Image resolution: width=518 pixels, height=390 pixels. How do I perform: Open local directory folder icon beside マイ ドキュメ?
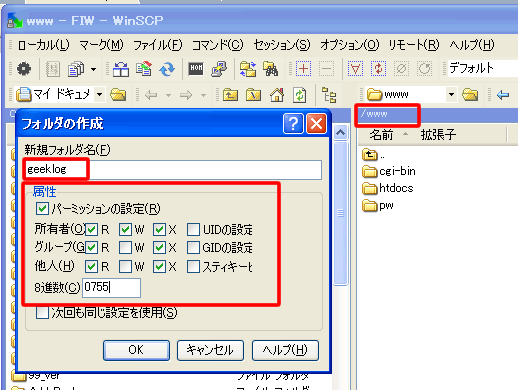point(118,95)
